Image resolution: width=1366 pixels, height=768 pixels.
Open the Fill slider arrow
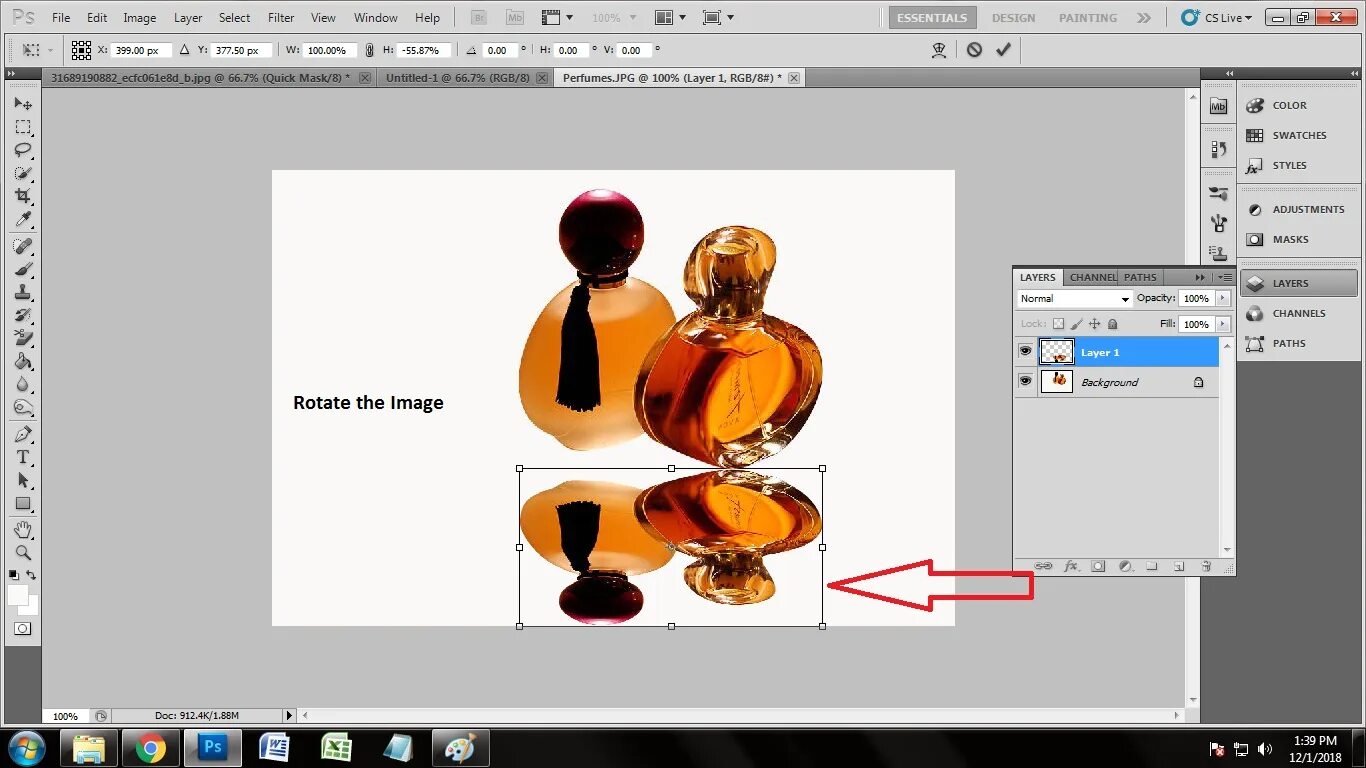coord(1222,324)
